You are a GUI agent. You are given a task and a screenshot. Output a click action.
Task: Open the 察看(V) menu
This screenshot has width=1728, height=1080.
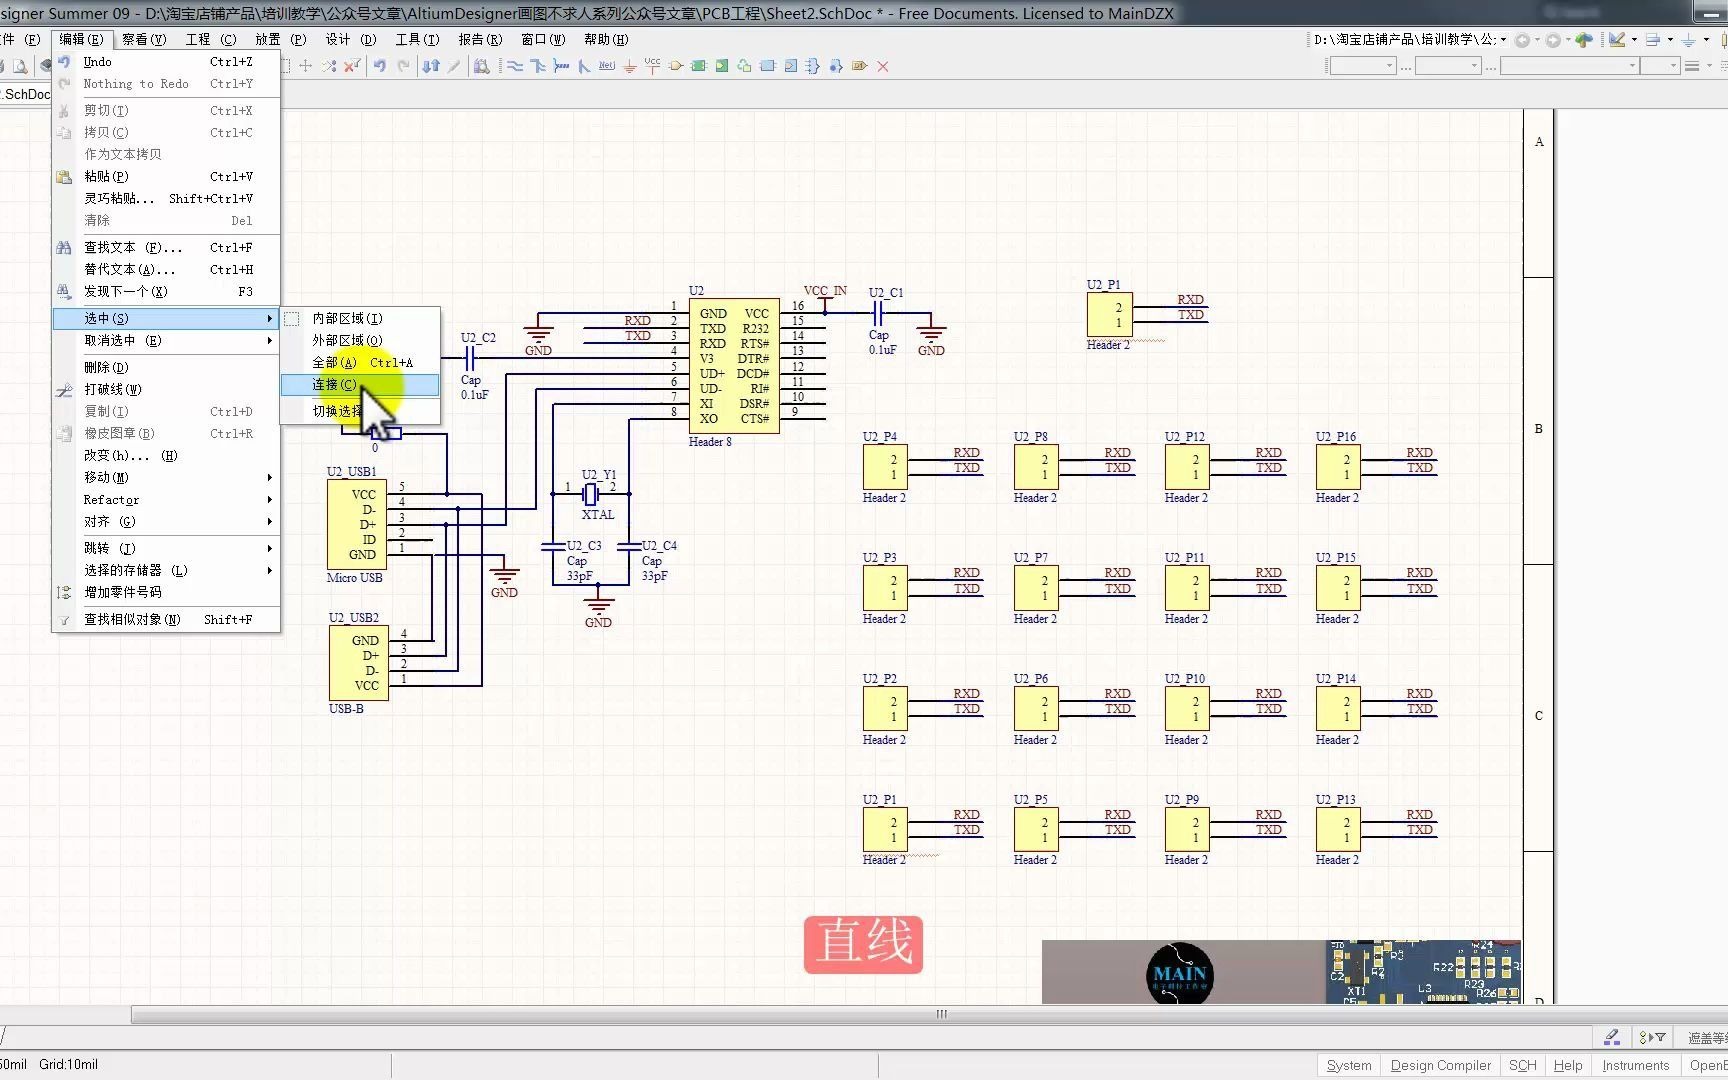point(144,39)
